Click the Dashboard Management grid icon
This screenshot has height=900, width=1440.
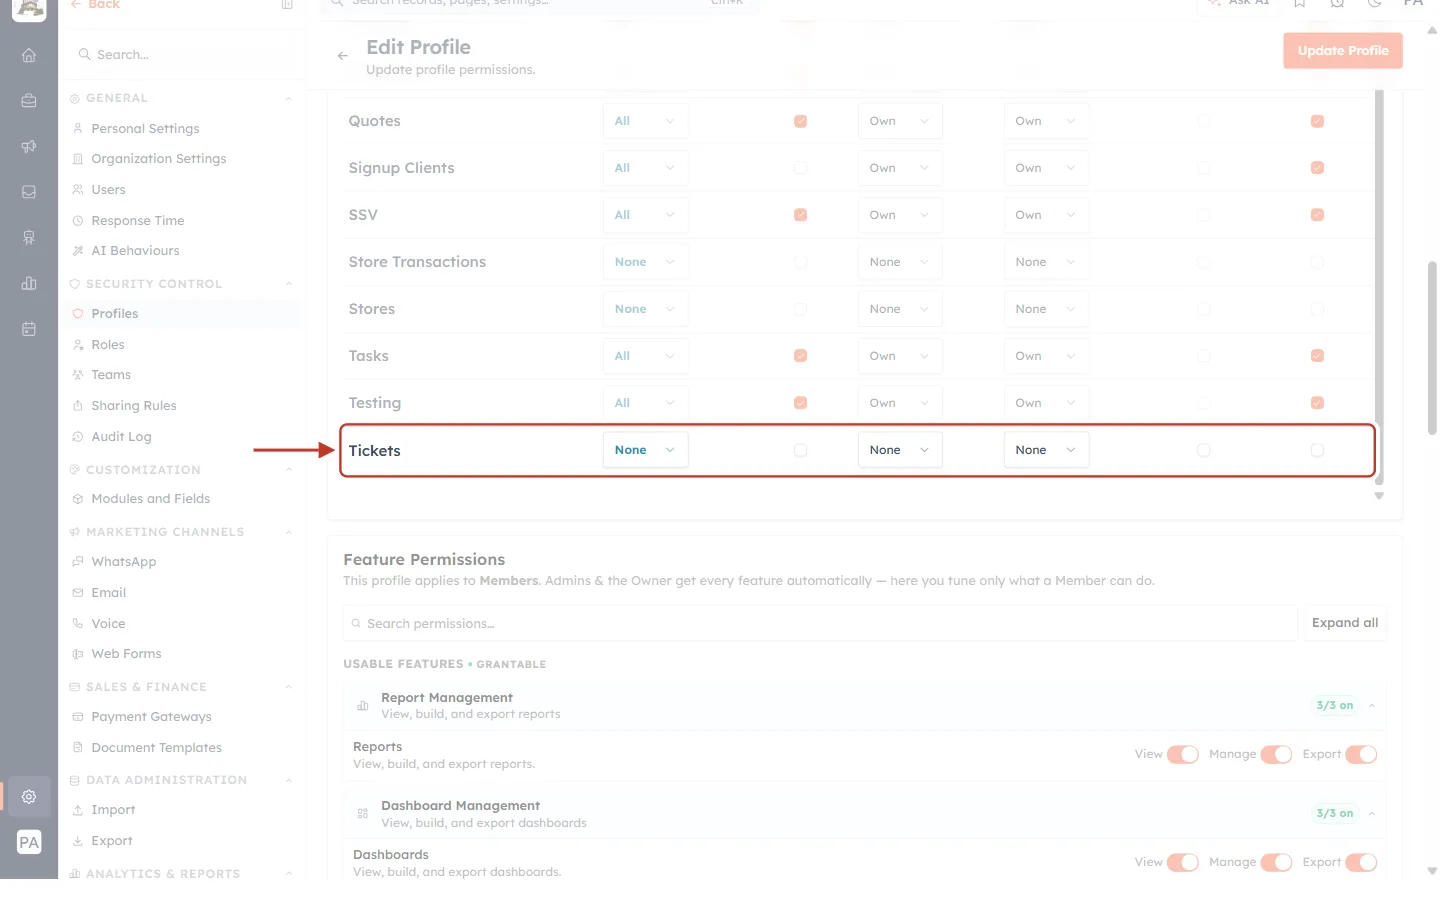pos(363,814)
